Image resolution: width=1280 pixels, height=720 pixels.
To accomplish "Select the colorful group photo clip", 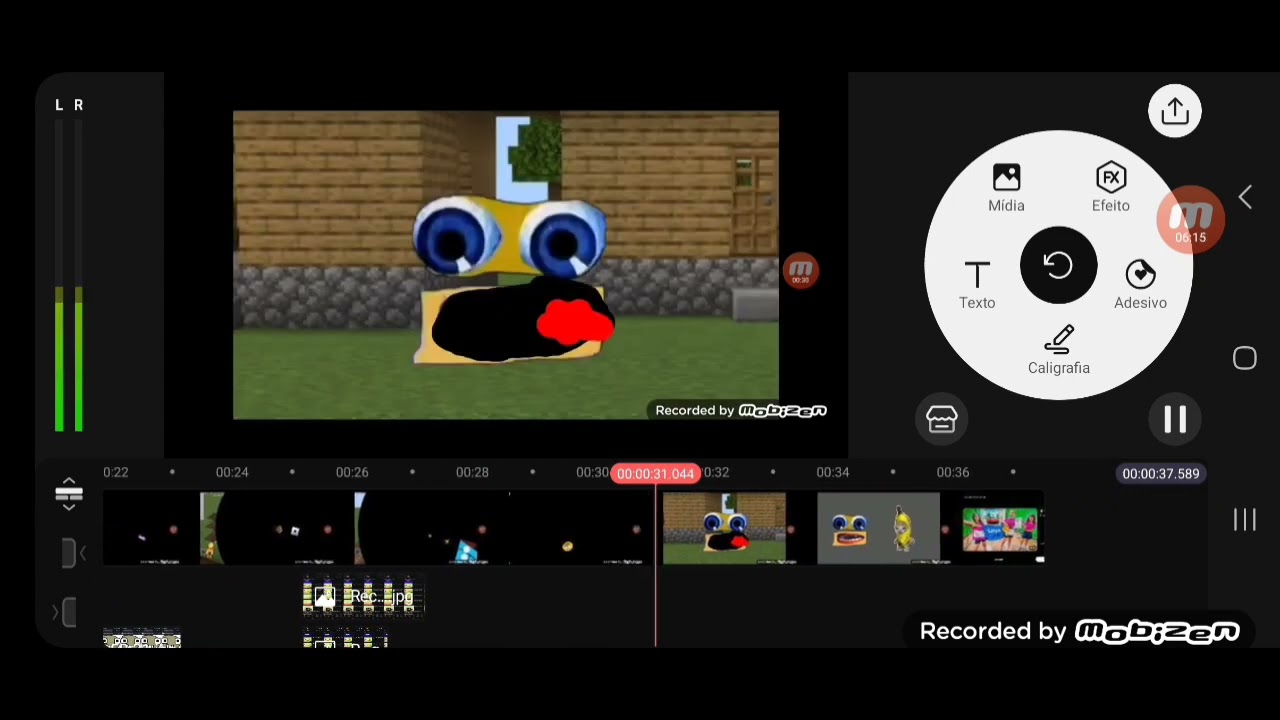I will coord(1002,529).
